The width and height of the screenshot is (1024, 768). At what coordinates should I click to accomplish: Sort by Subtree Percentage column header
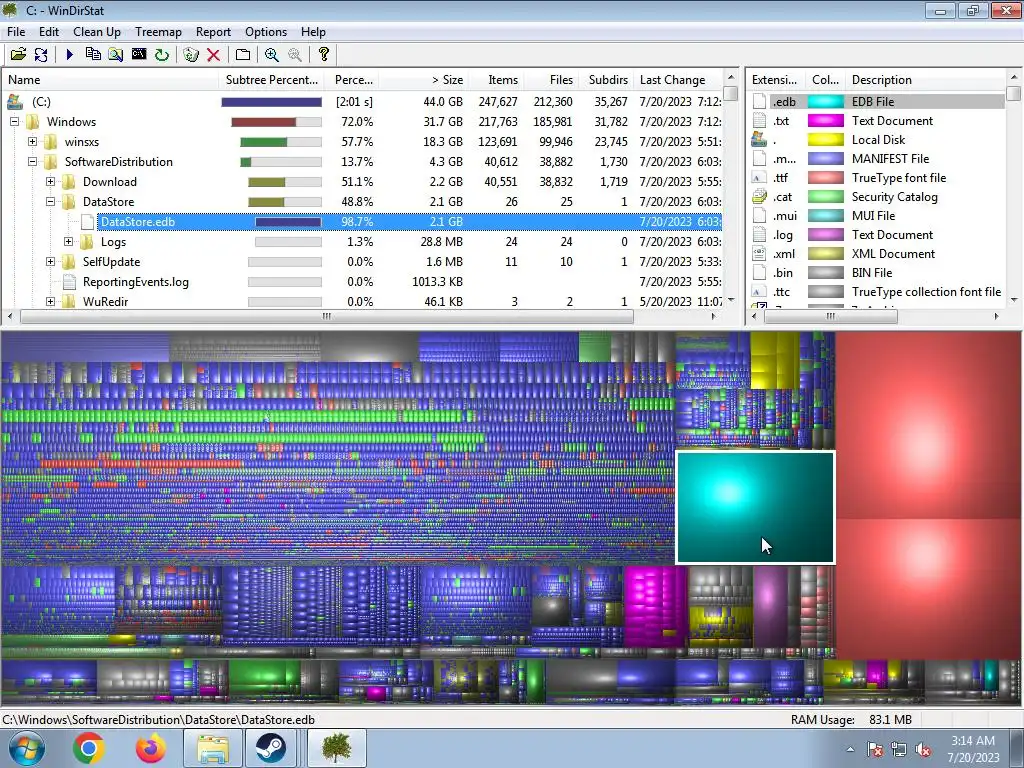[x=274, y=80]
